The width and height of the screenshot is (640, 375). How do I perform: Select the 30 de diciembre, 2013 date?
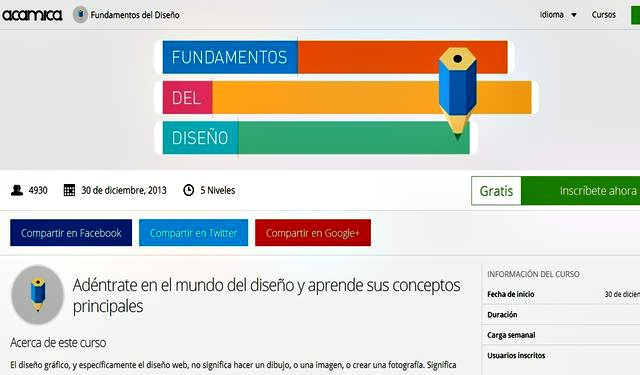(x=124, y=191)
